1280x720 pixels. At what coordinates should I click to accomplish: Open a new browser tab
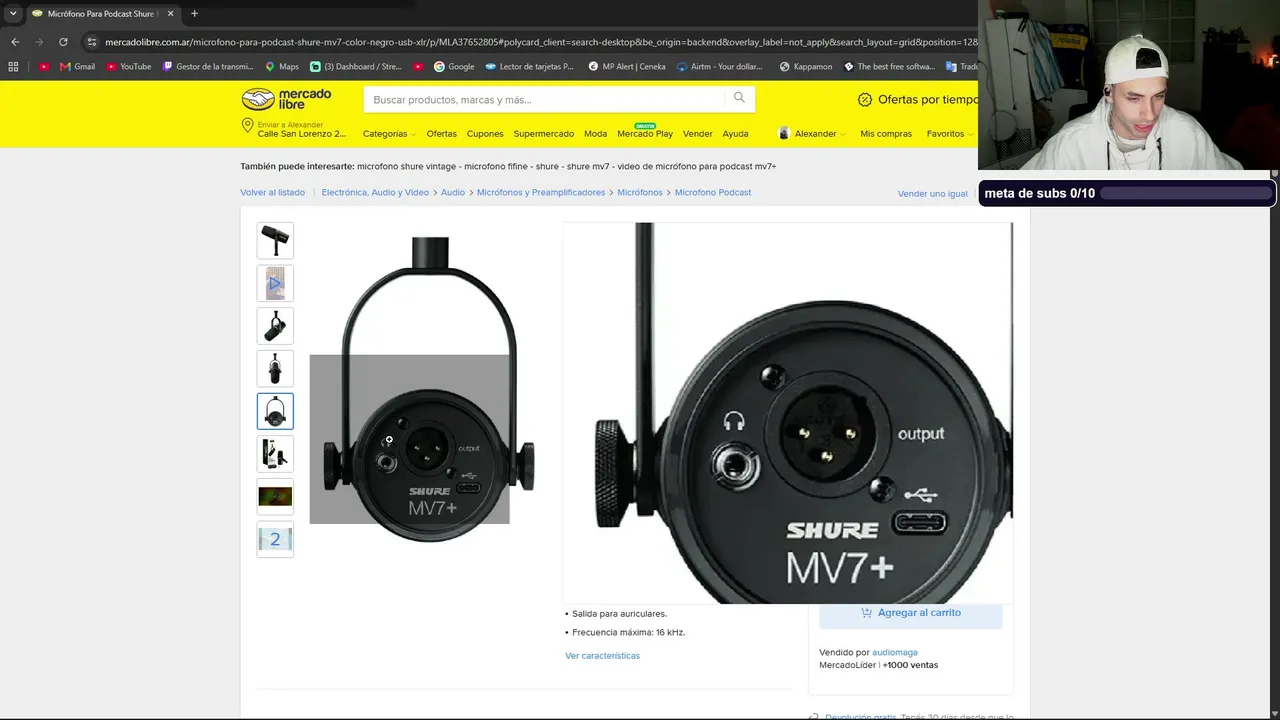[194, 13]
